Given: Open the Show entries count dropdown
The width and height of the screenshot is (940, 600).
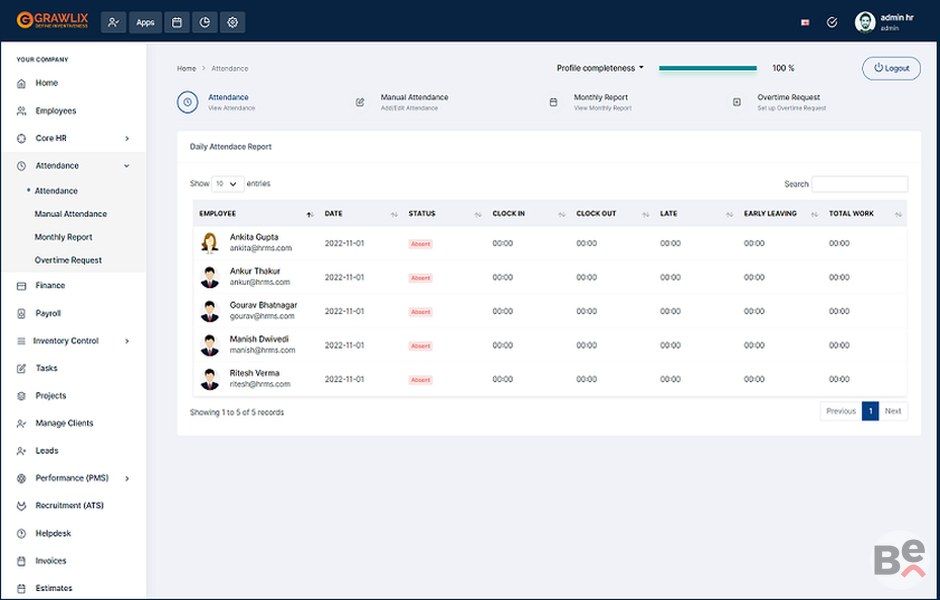Looking at the screenshot, I should click(228, 184).
